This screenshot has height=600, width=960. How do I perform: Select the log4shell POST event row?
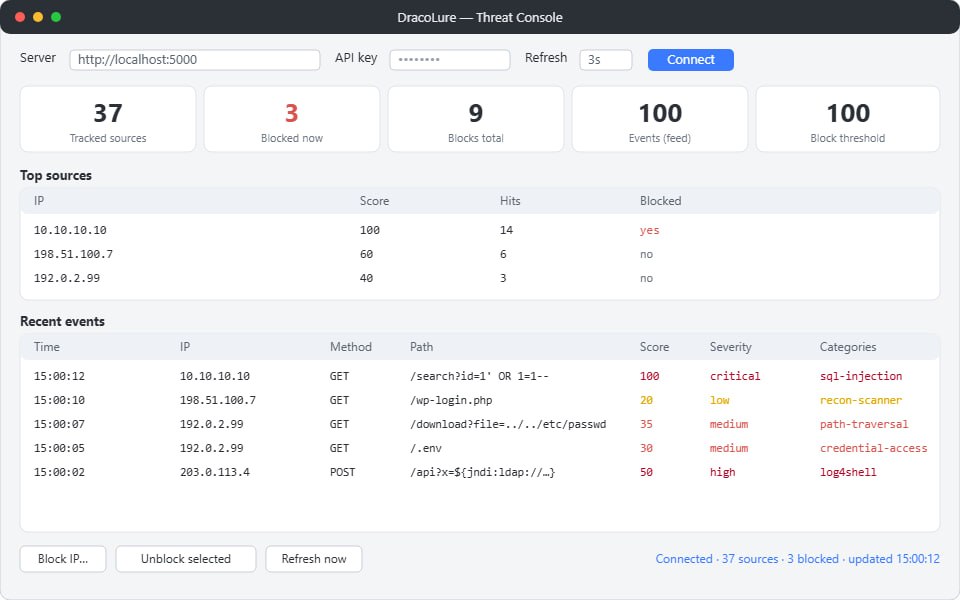click(x=480, y=472)
